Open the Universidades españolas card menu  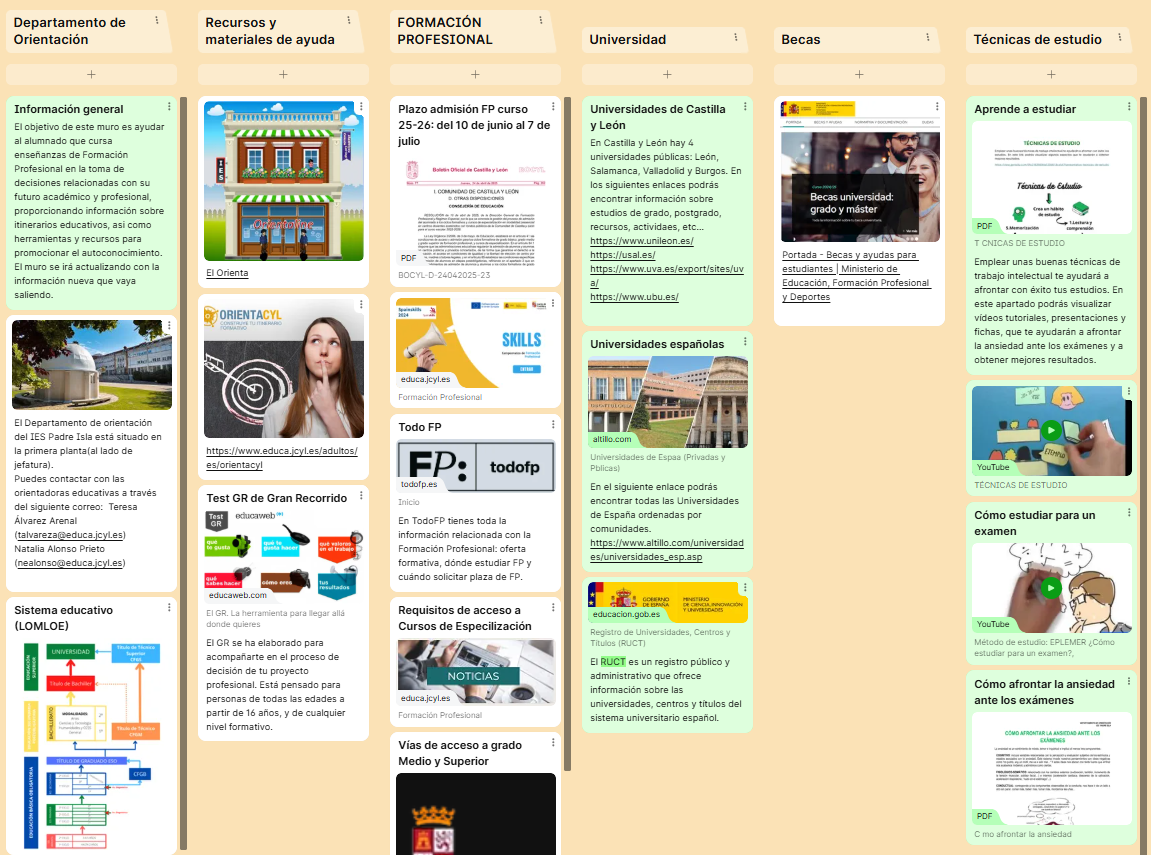click(x=745, y=342)
